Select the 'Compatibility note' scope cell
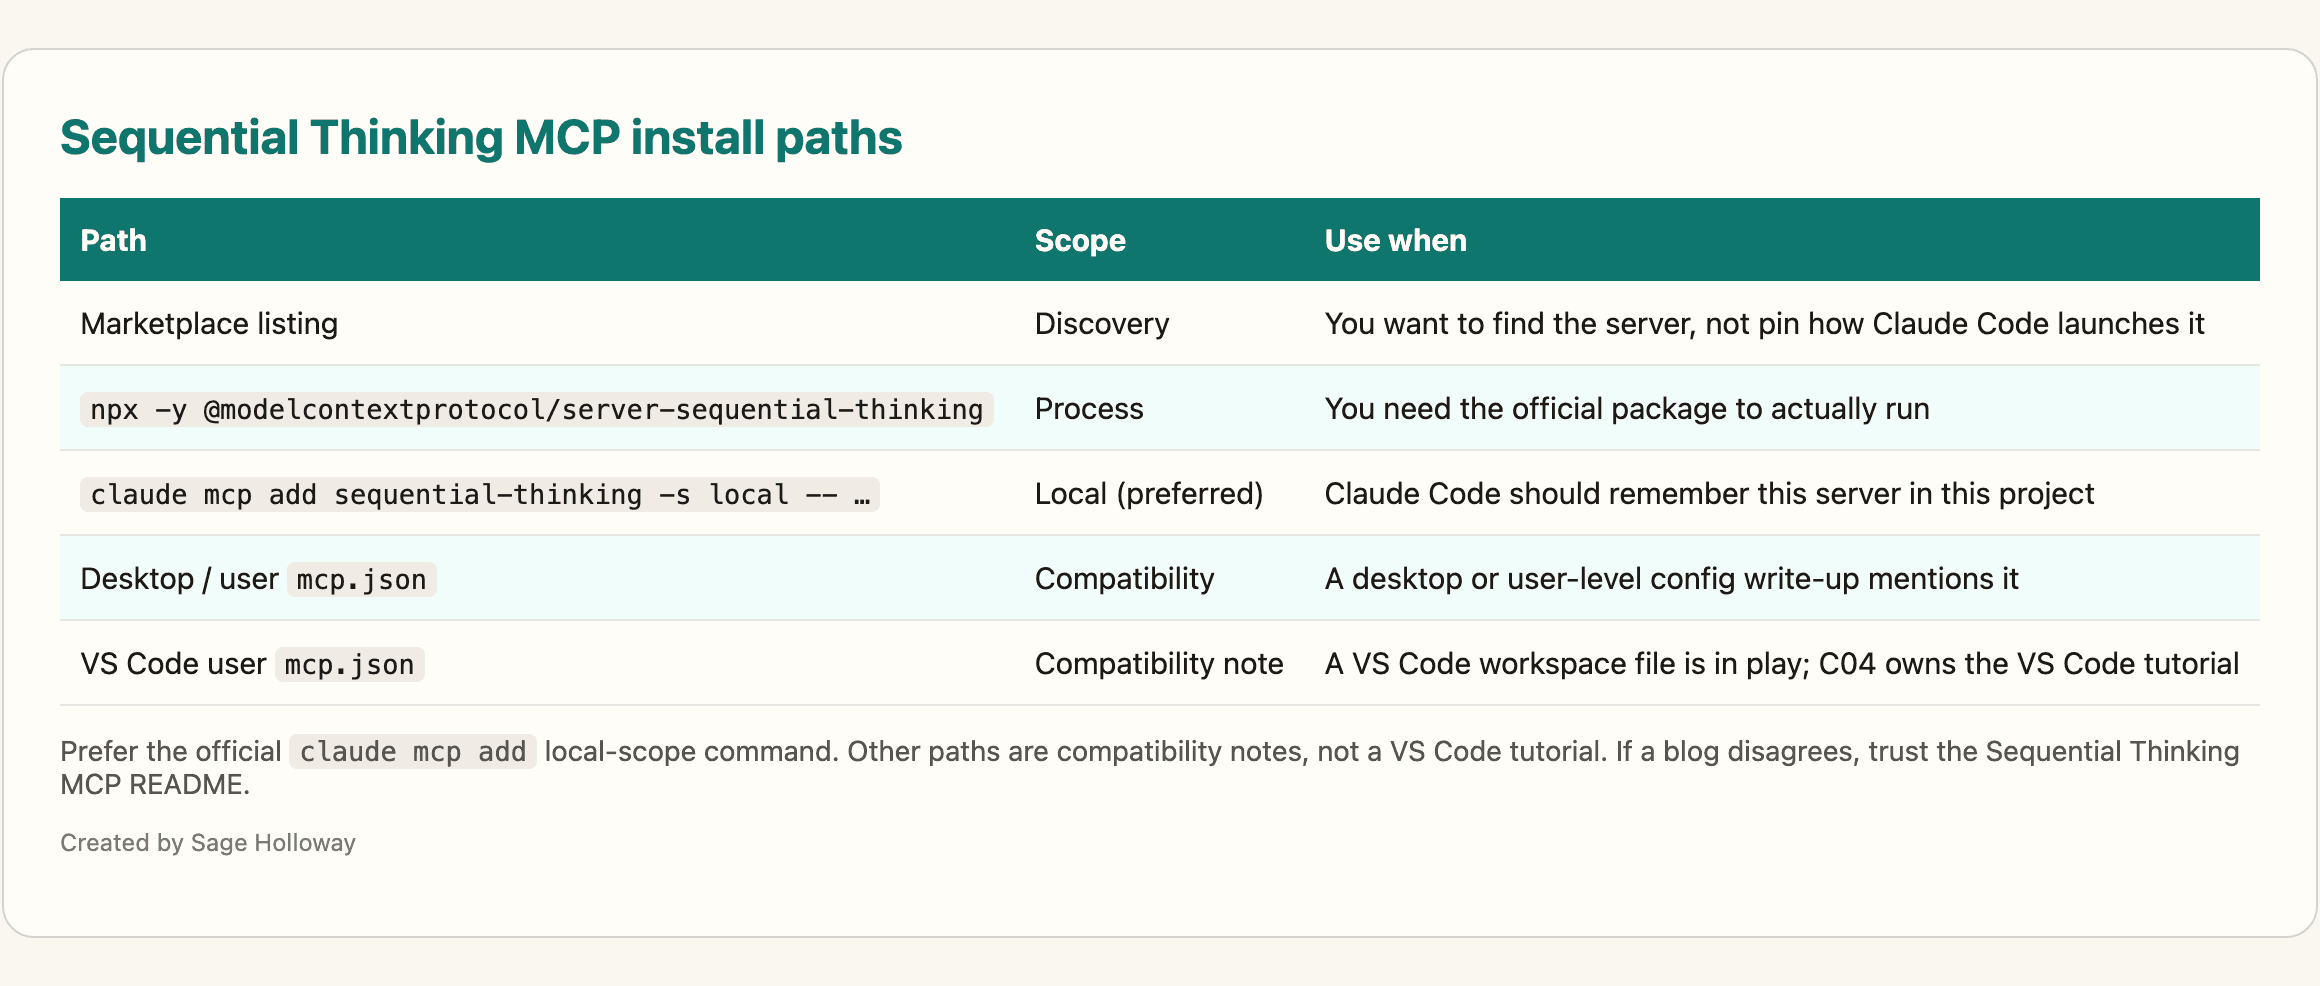2320x986 pixels. coord(1159,664)
